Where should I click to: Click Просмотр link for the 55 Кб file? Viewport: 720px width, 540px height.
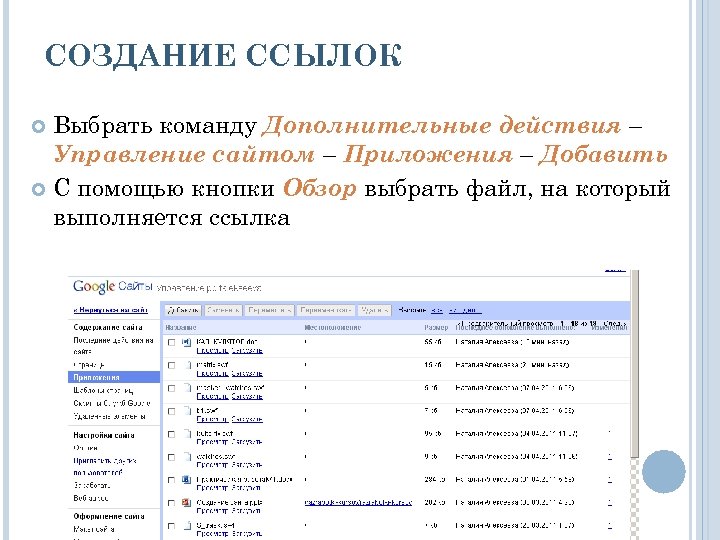click(212, 350)
